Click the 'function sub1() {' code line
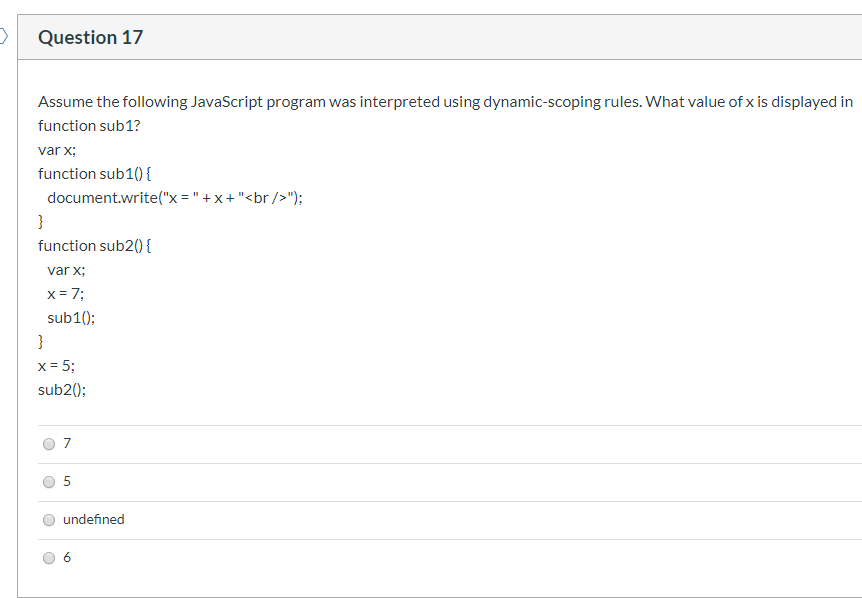This screenshot has height=598, width=862. click(95, 174)
